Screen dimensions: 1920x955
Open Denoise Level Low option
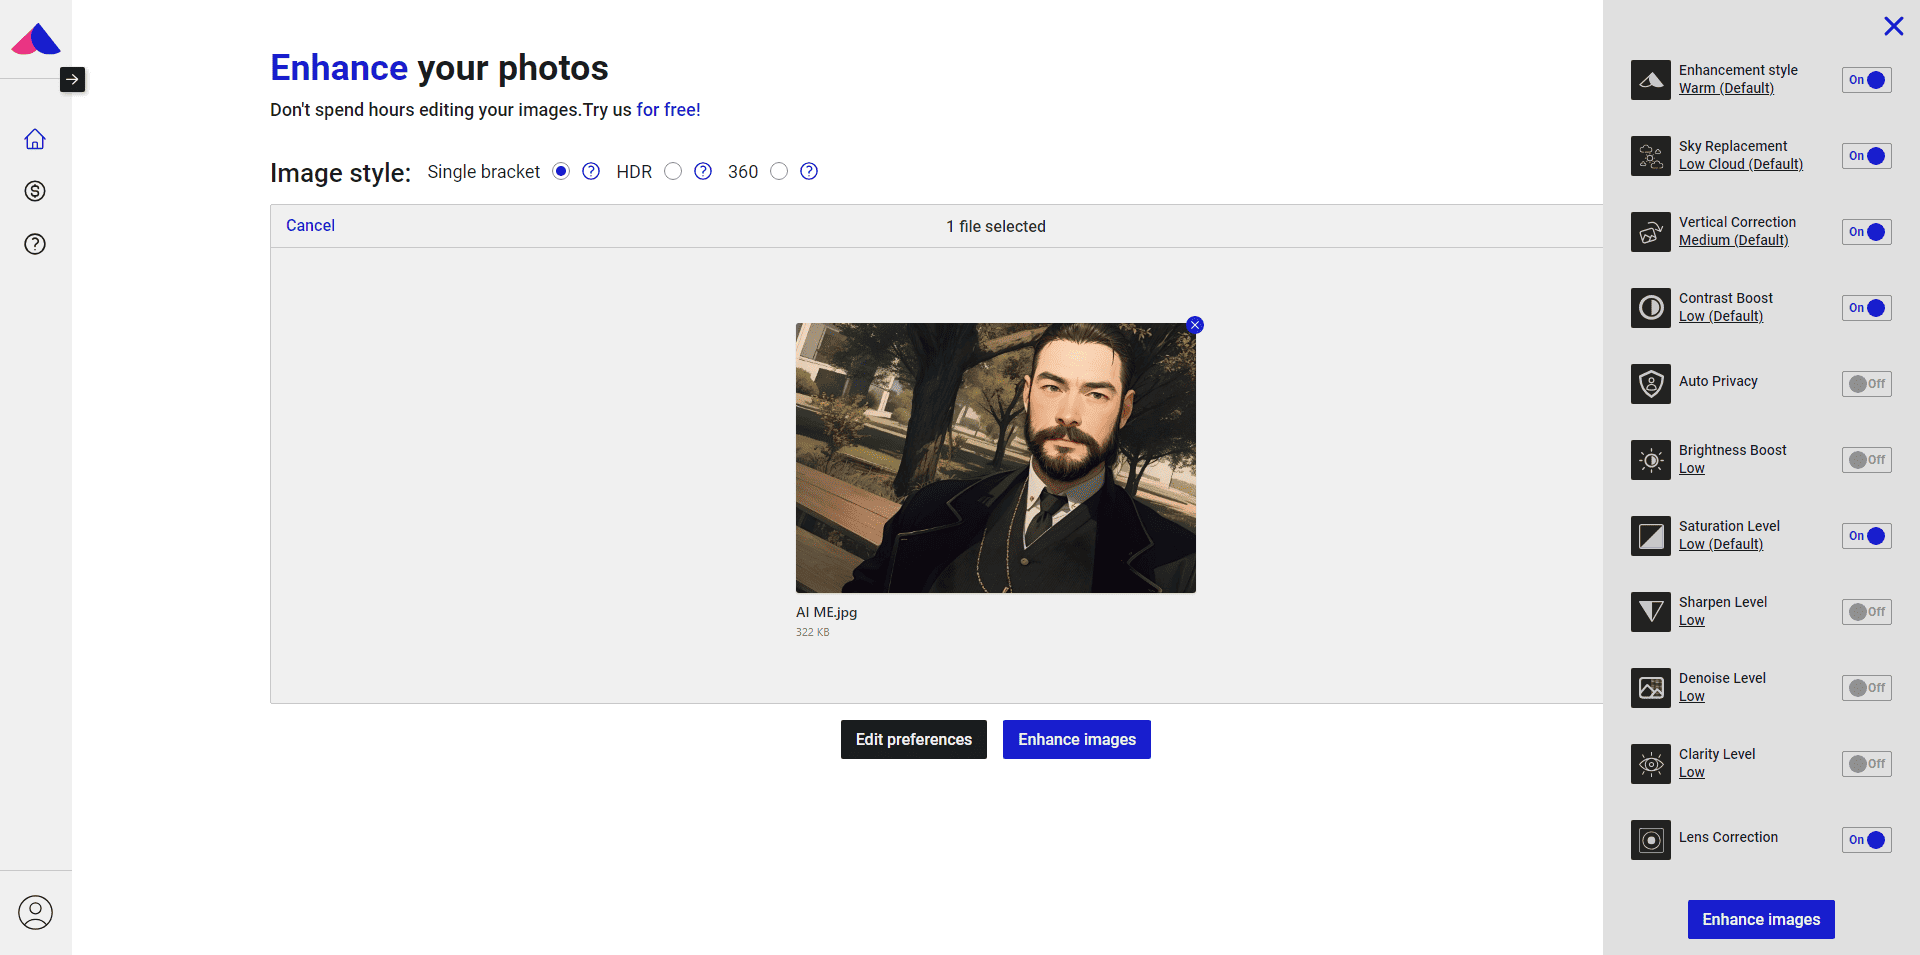[1691, 696]
